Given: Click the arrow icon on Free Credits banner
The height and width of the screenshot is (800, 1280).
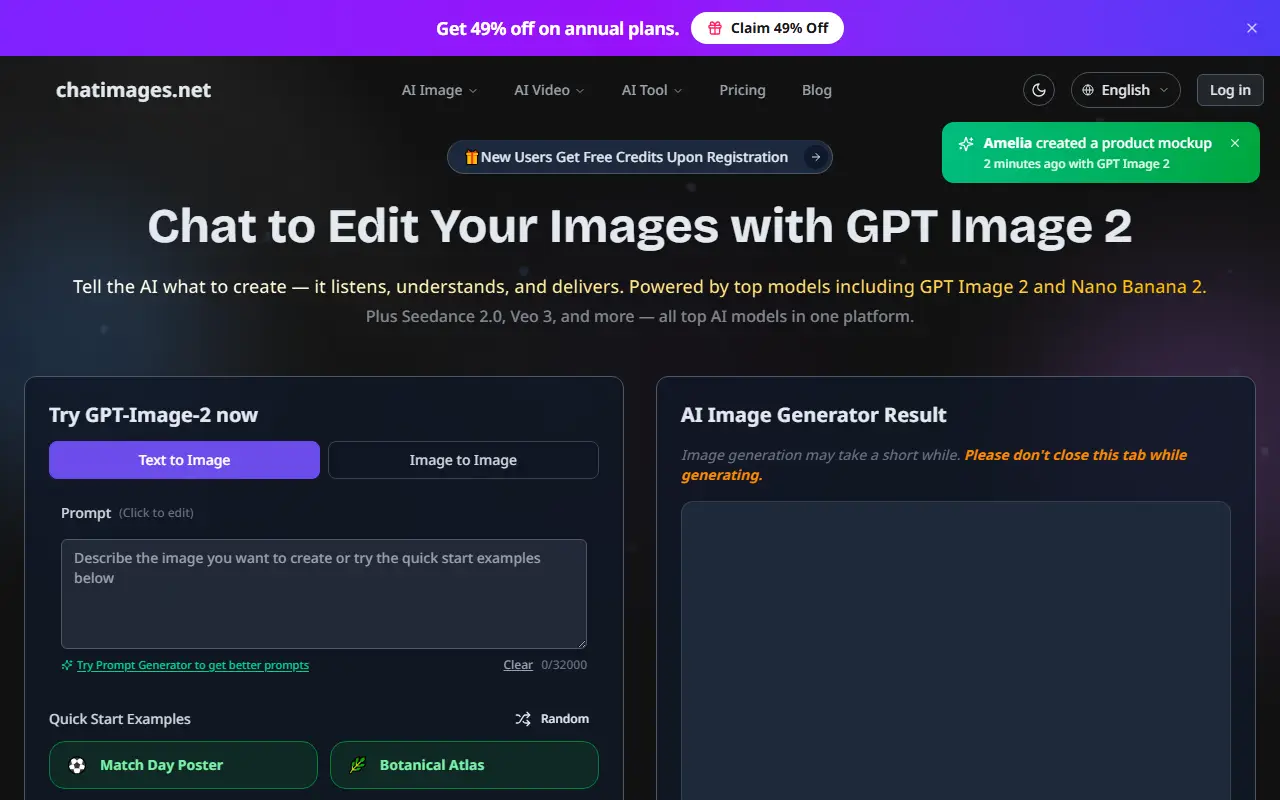Looking at the screenshot, I should 816,157.
